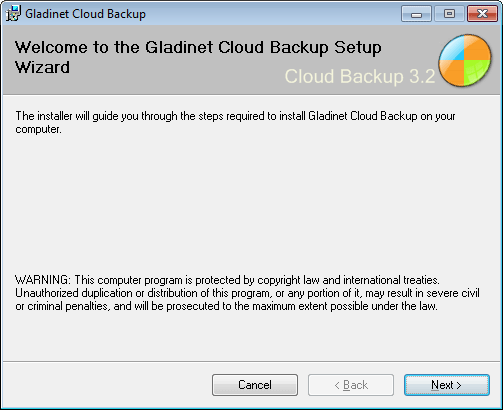Go to the next setup step
The image size is (503, 410).
447,385
